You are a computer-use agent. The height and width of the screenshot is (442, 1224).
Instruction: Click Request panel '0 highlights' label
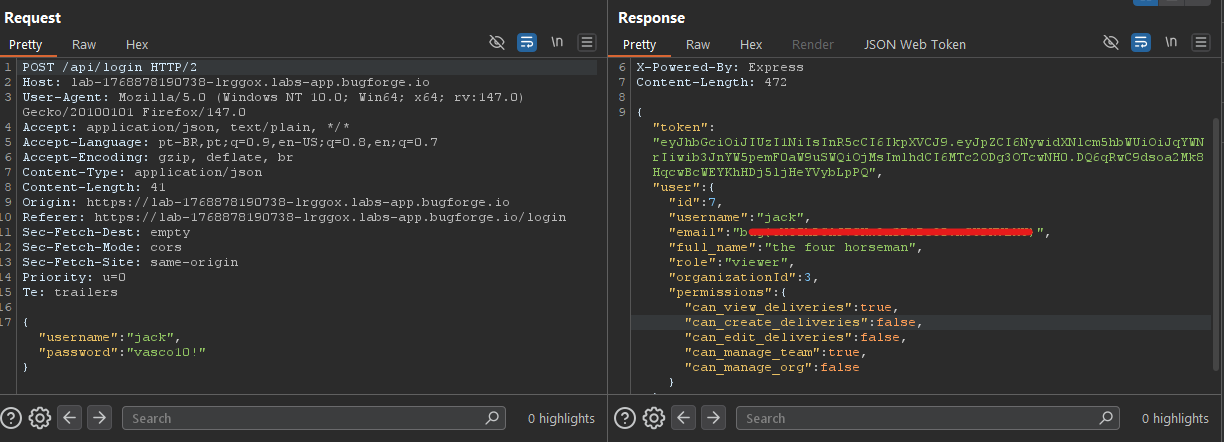click(560, 418)
